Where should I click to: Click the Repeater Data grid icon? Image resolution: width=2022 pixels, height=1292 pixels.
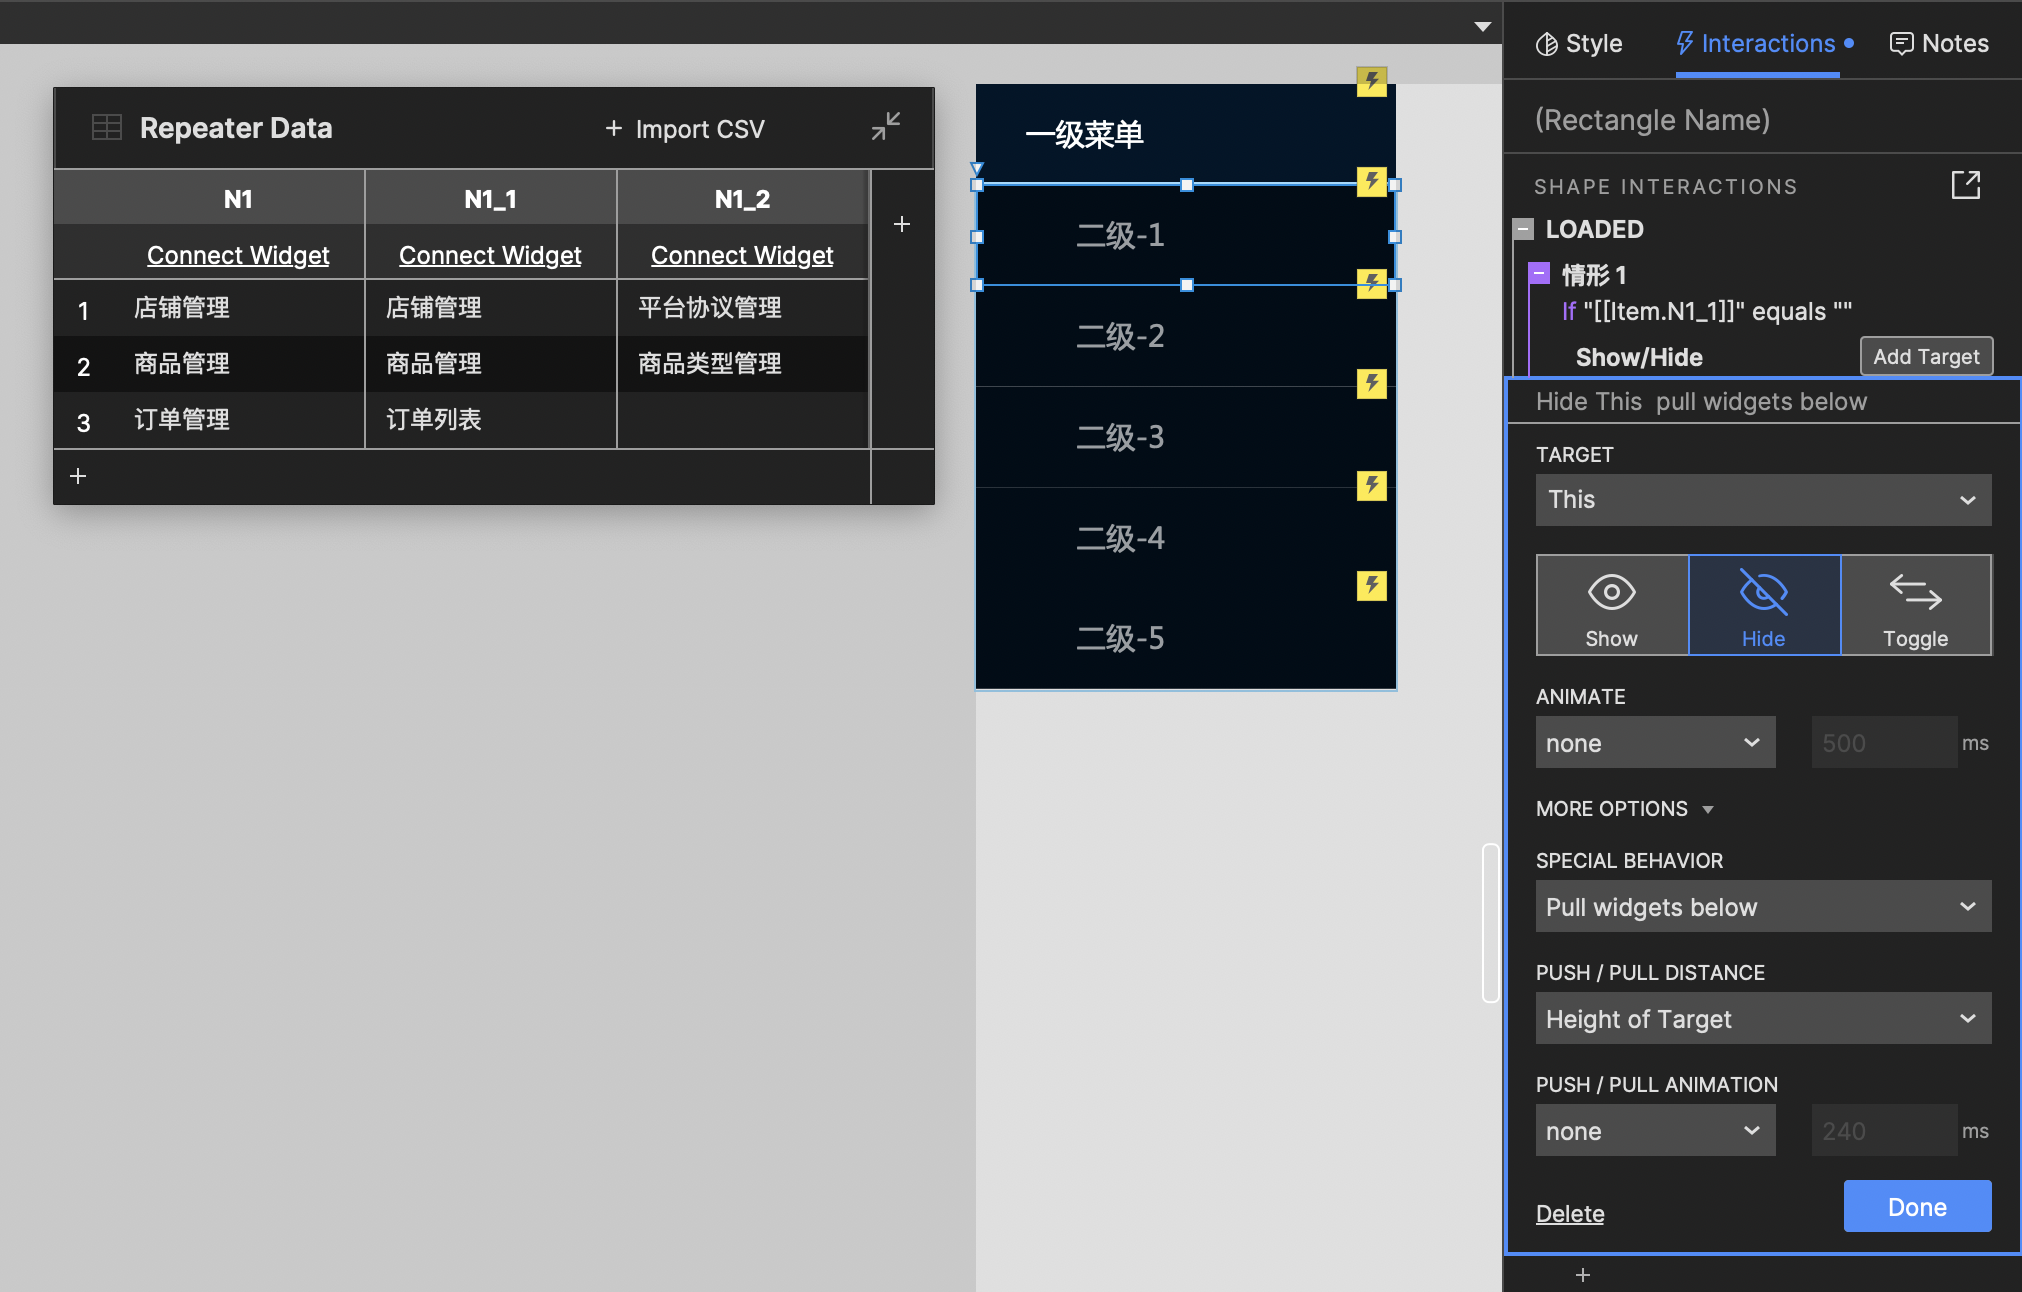[x=106, y=126]
